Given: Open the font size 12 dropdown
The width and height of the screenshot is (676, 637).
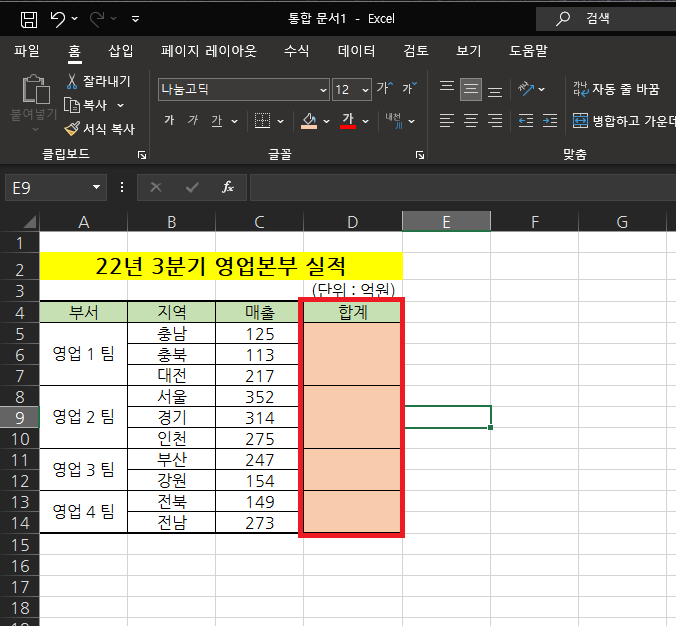Looking at the screenshot, I should coord(365,90).
